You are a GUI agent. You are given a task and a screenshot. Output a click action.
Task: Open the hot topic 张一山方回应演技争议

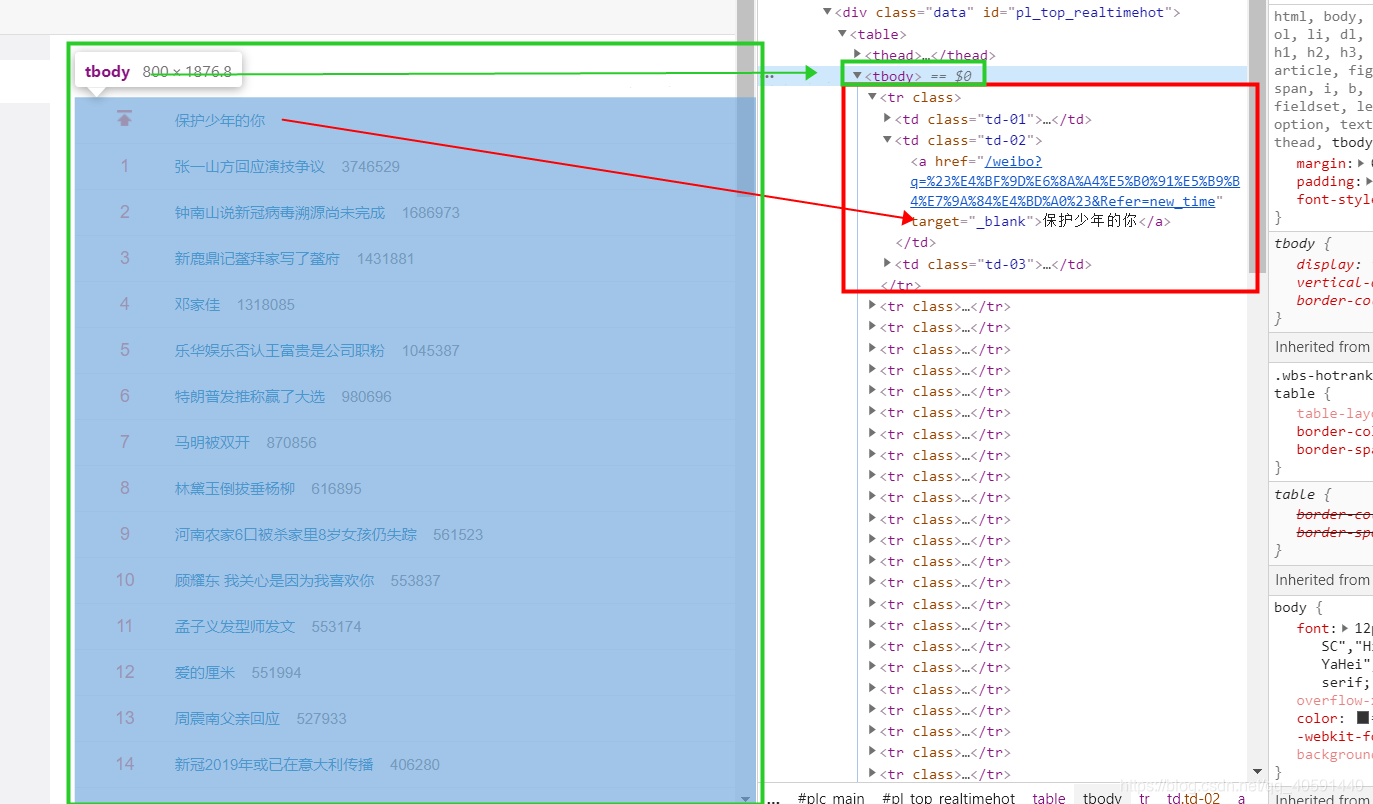tap(250, 166)
